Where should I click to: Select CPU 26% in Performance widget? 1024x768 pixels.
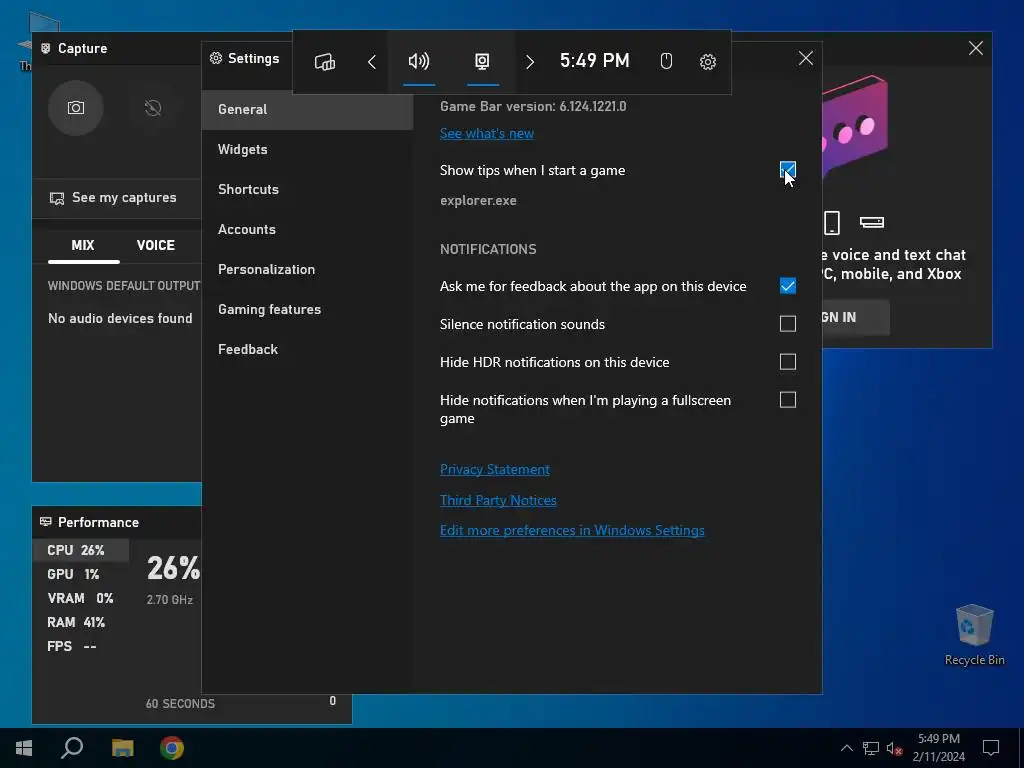pos(81,551)
